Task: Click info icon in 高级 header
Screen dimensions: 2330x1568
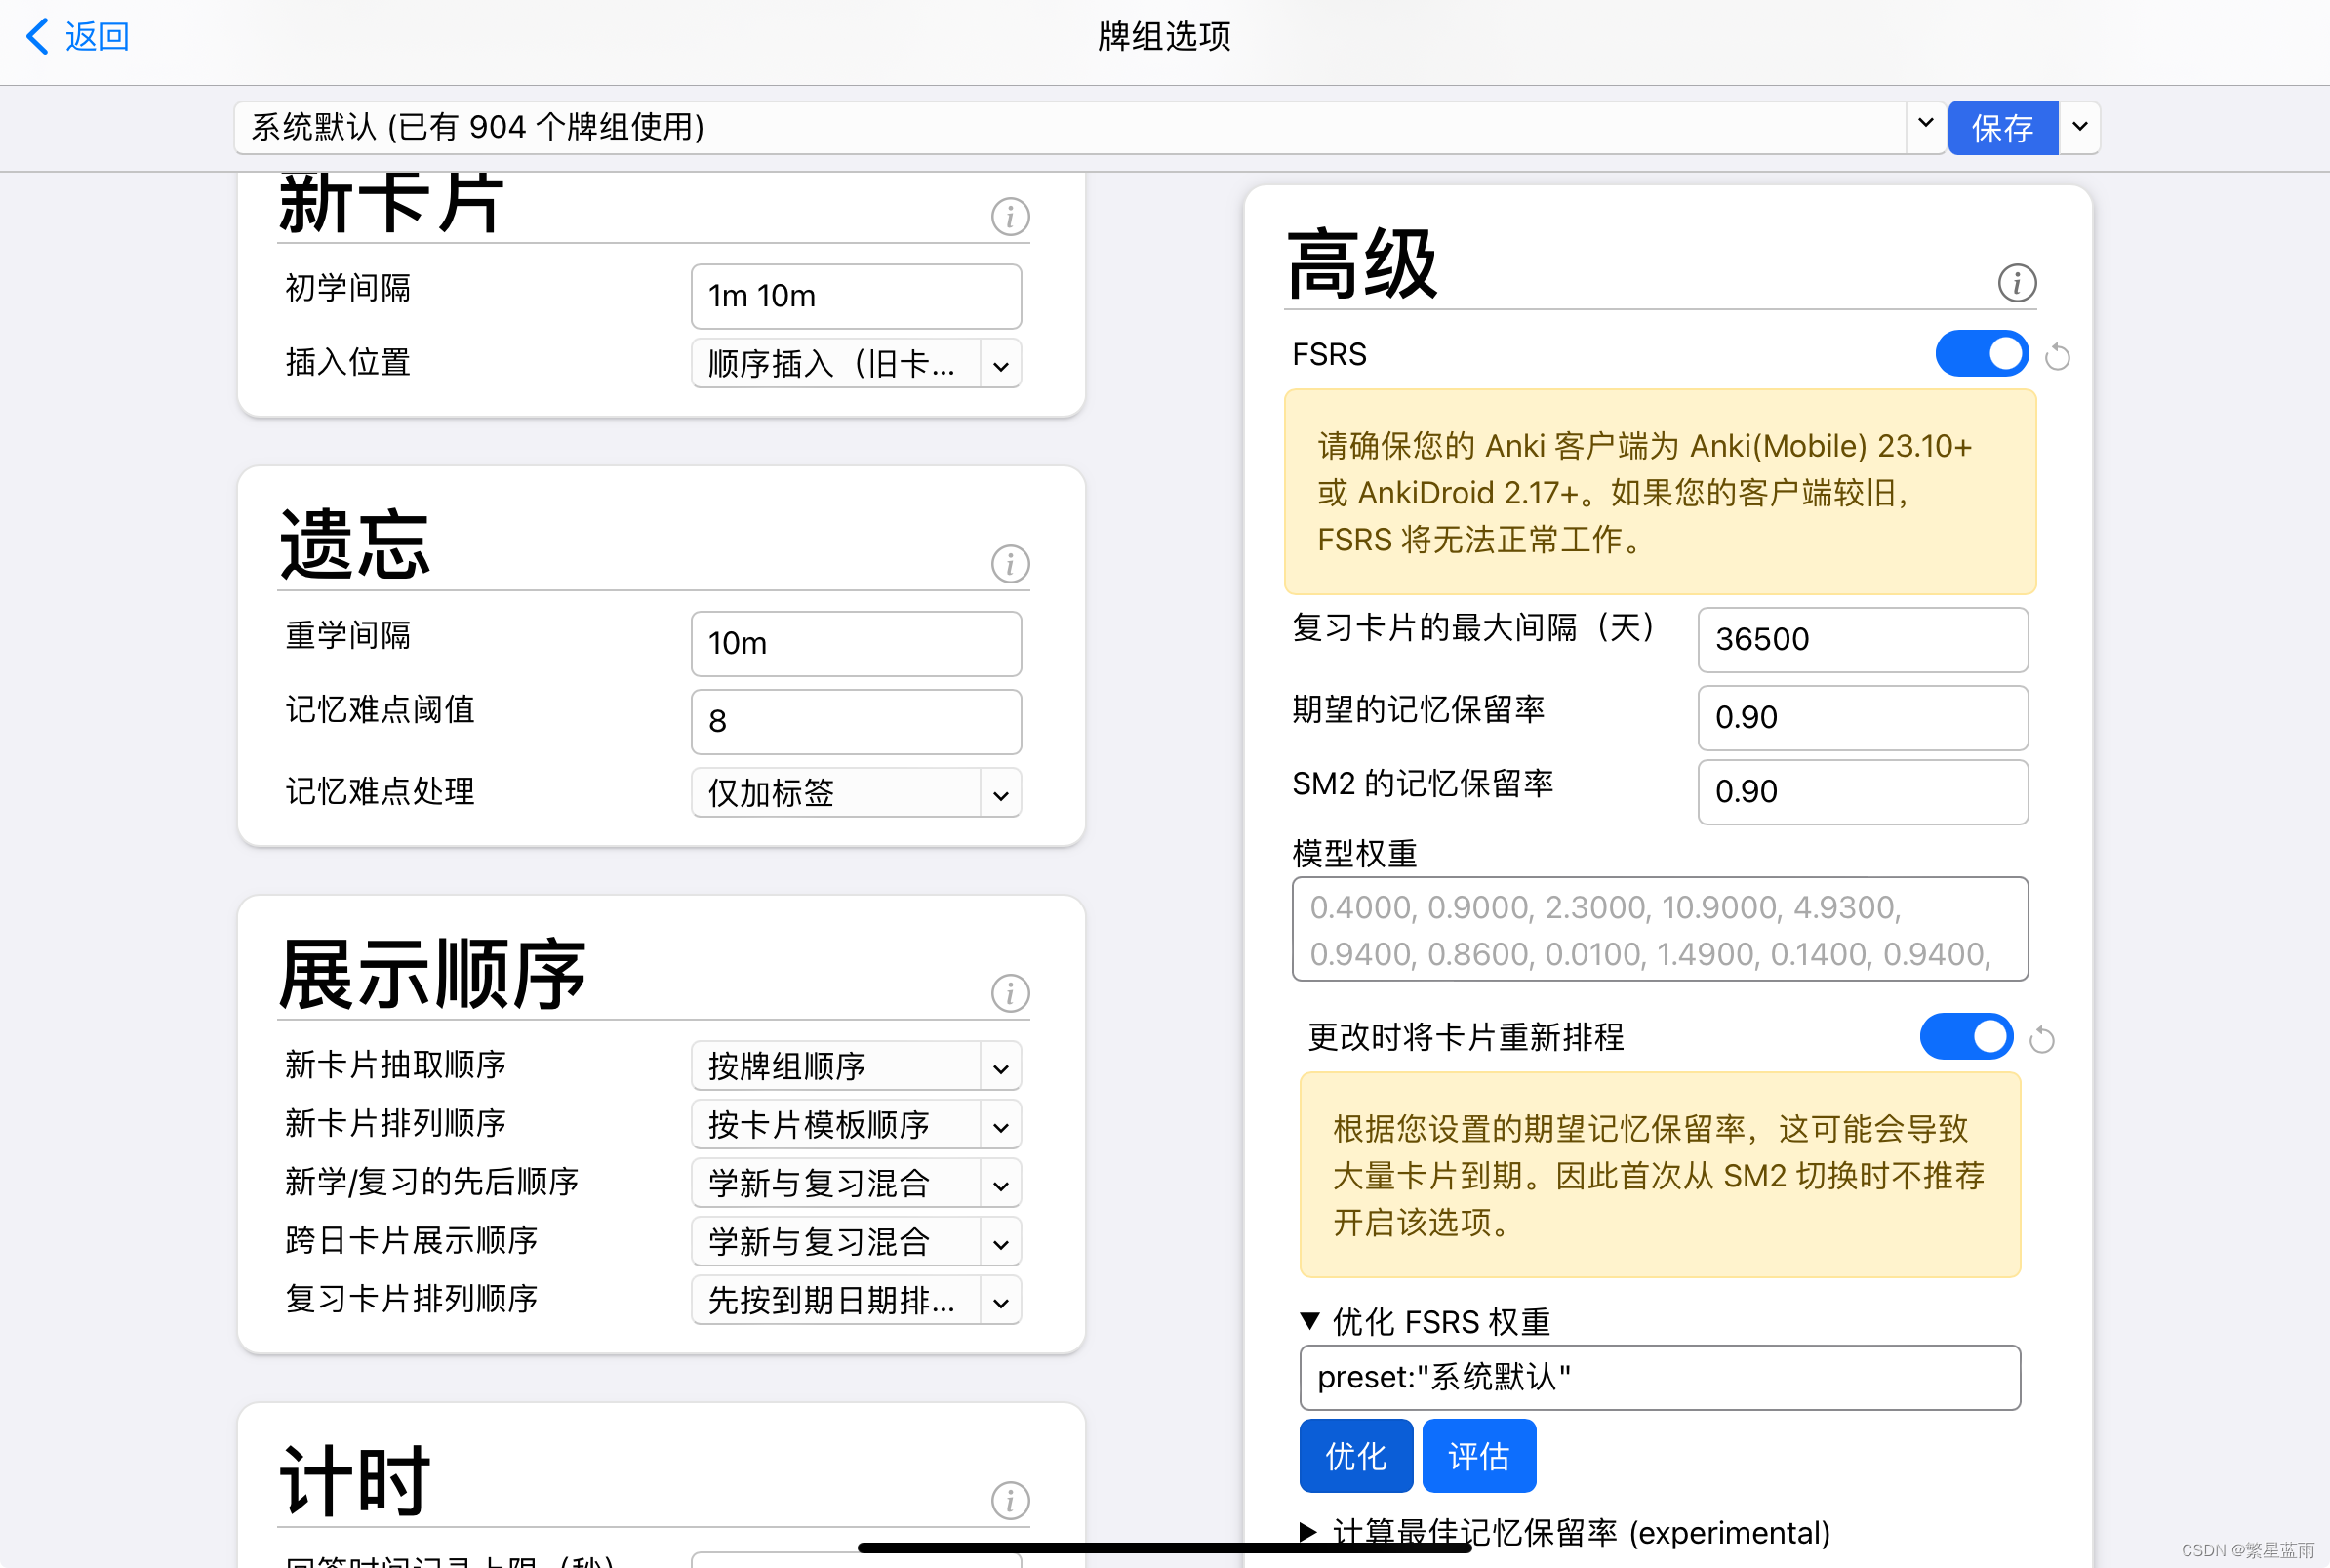Action: pos(2016,283)
